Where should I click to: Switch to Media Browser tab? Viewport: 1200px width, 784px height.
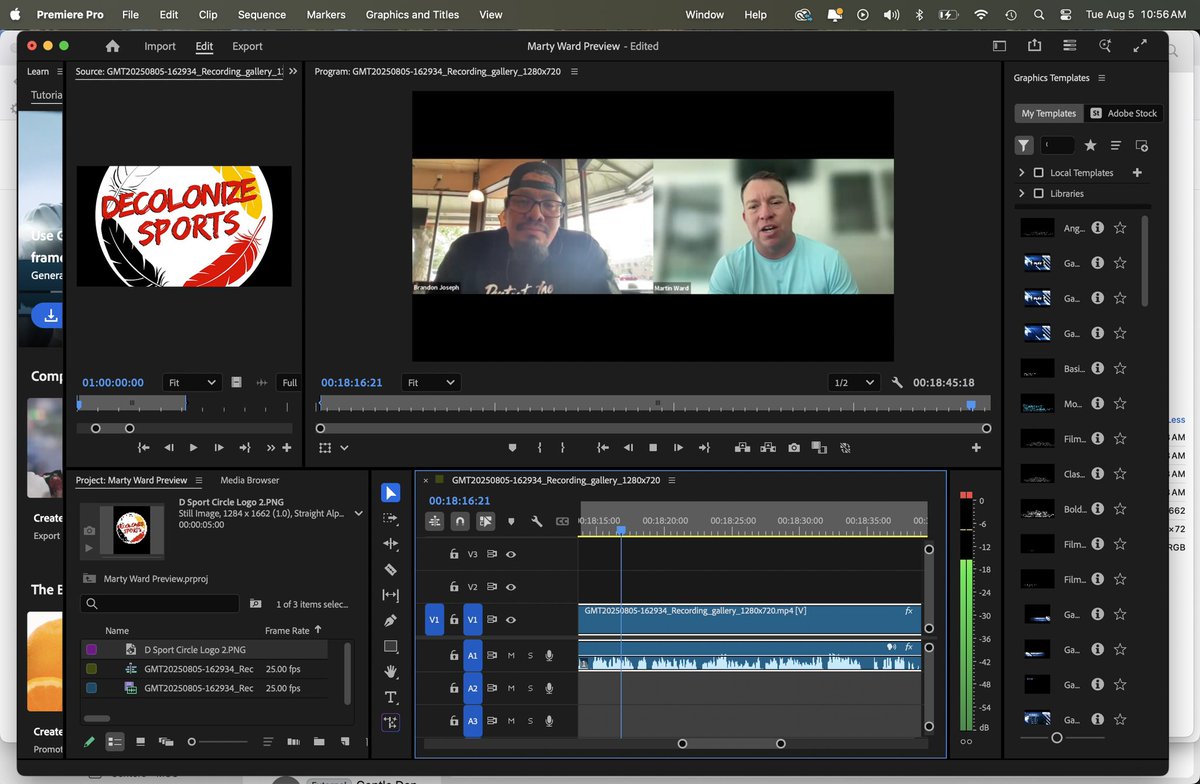pos(250,480)
